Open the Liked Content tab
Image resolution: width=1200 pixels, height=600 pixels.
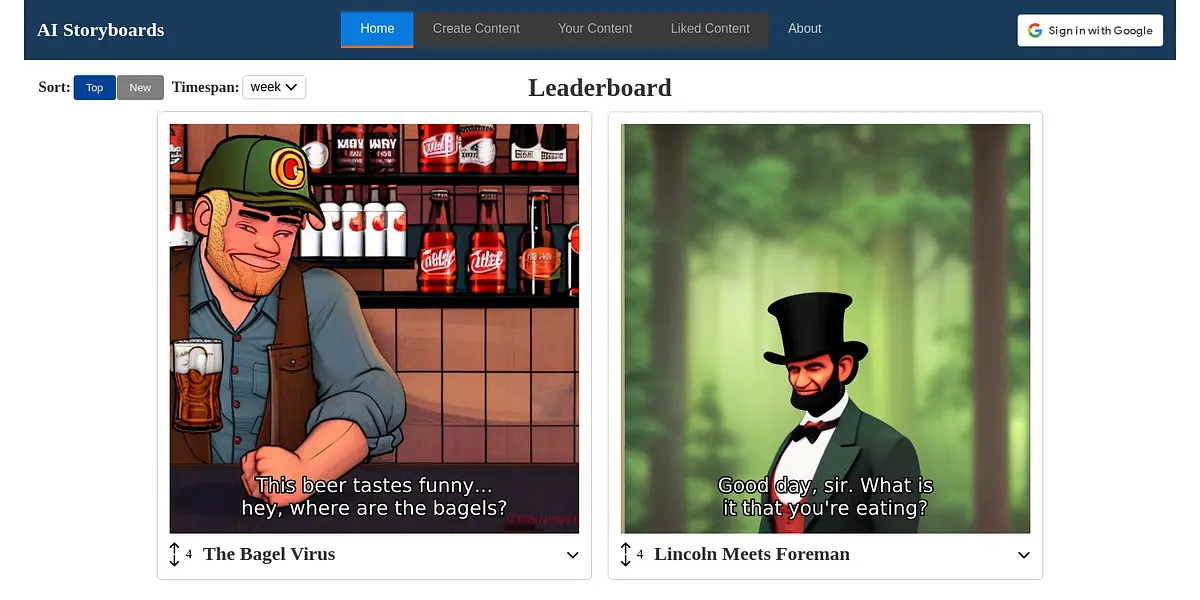pyautogui.click(x=710, y=29)
